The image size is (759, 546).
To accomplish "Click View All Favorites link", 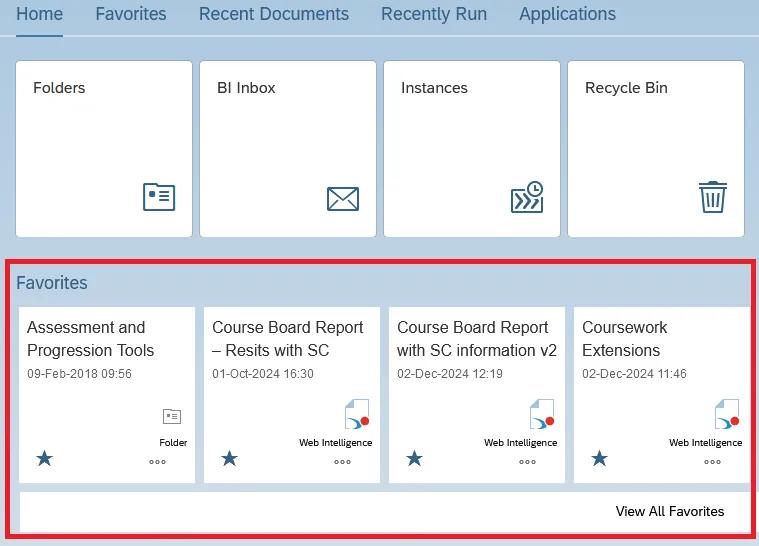I will pyautogui.click(x=670, y=511).
